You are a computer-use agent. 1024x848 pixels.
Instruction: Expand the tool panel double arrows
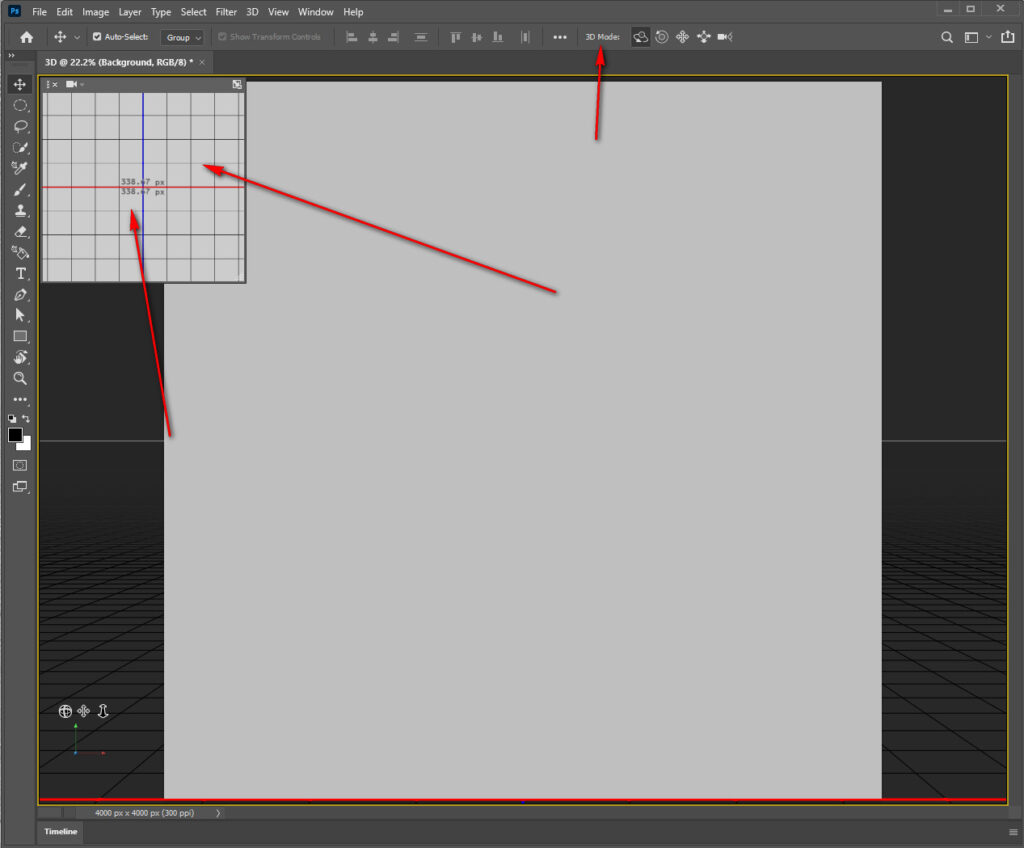tap(11, 56)
